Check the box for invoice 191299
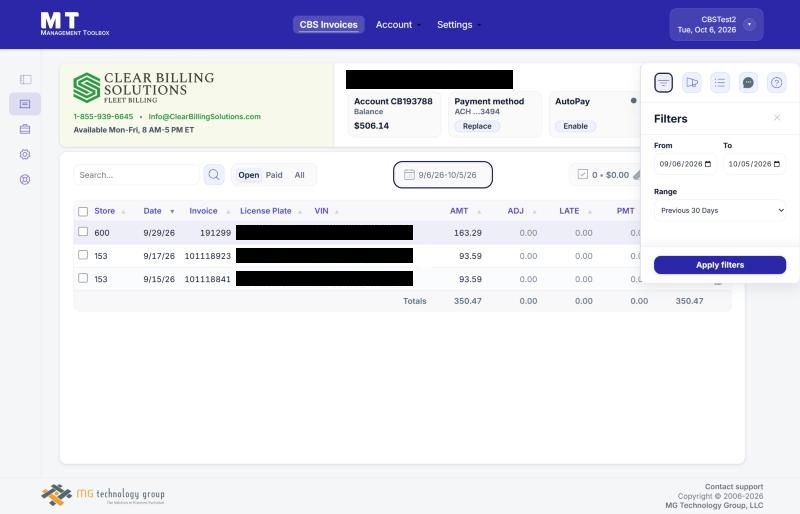 83,232
